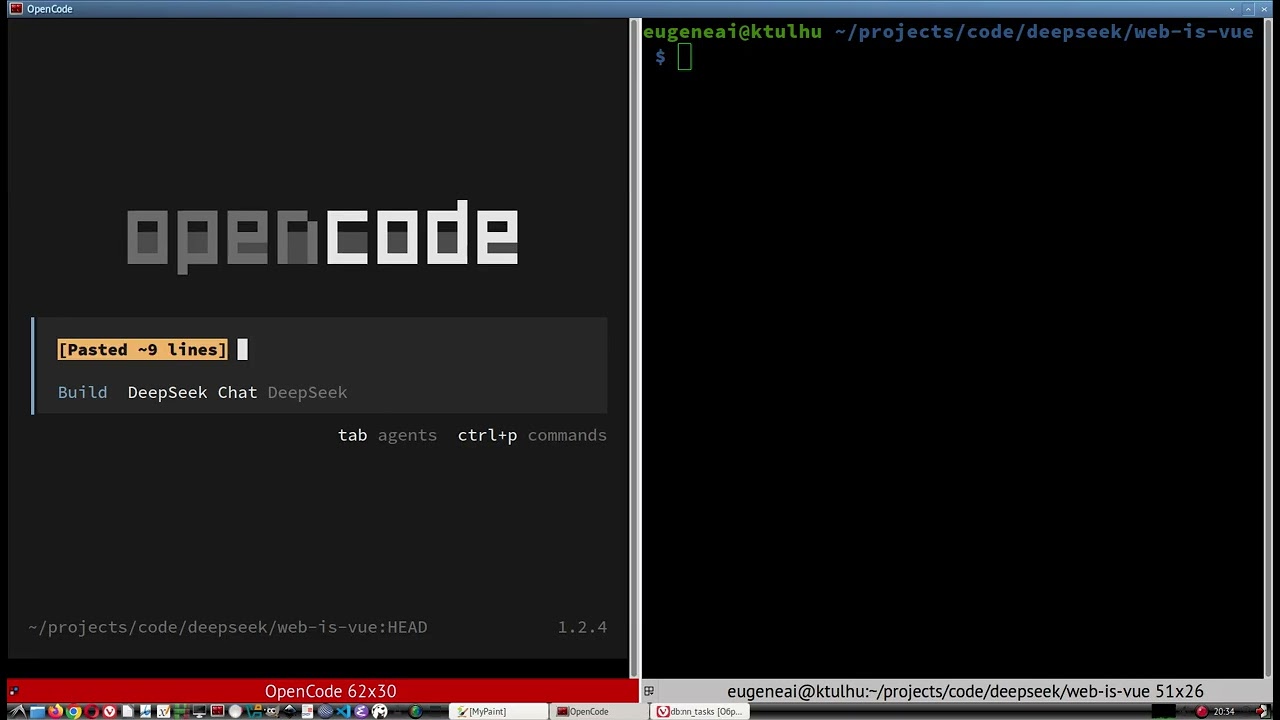Click the eugeneai@ktulhu prompt text
Image resolution: width=1280 pixels, height=720 pixels.
tap(732, 32)
